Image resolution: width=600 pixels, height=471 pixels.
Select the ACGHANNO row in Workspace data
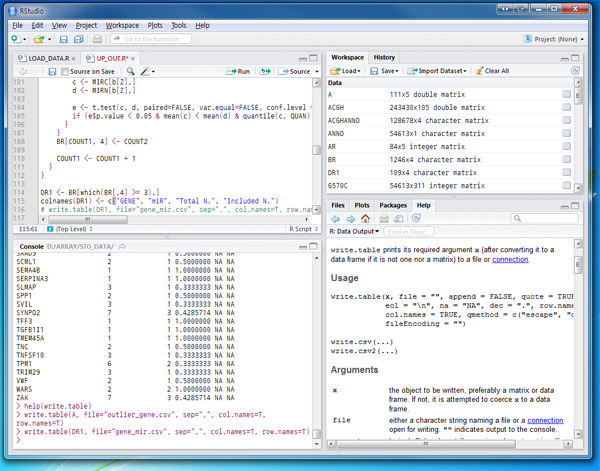449,121
